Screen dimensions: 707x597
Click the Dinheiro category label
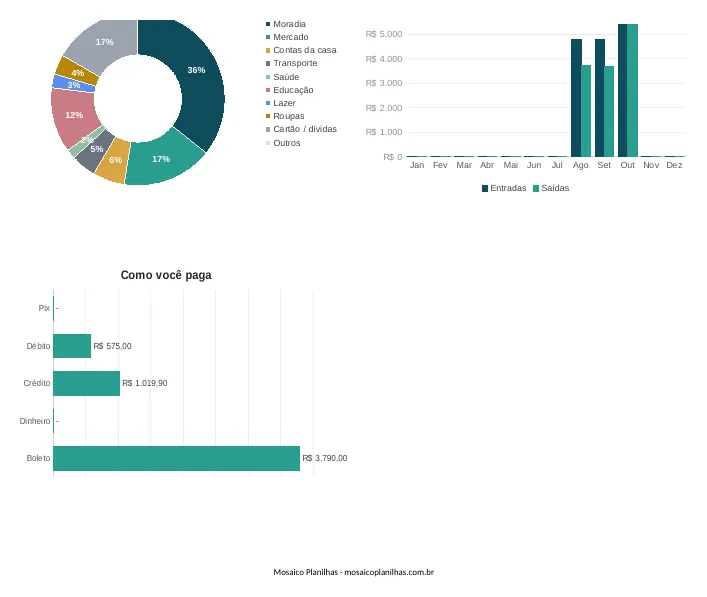pyautogui.click(x=35, y=421)
